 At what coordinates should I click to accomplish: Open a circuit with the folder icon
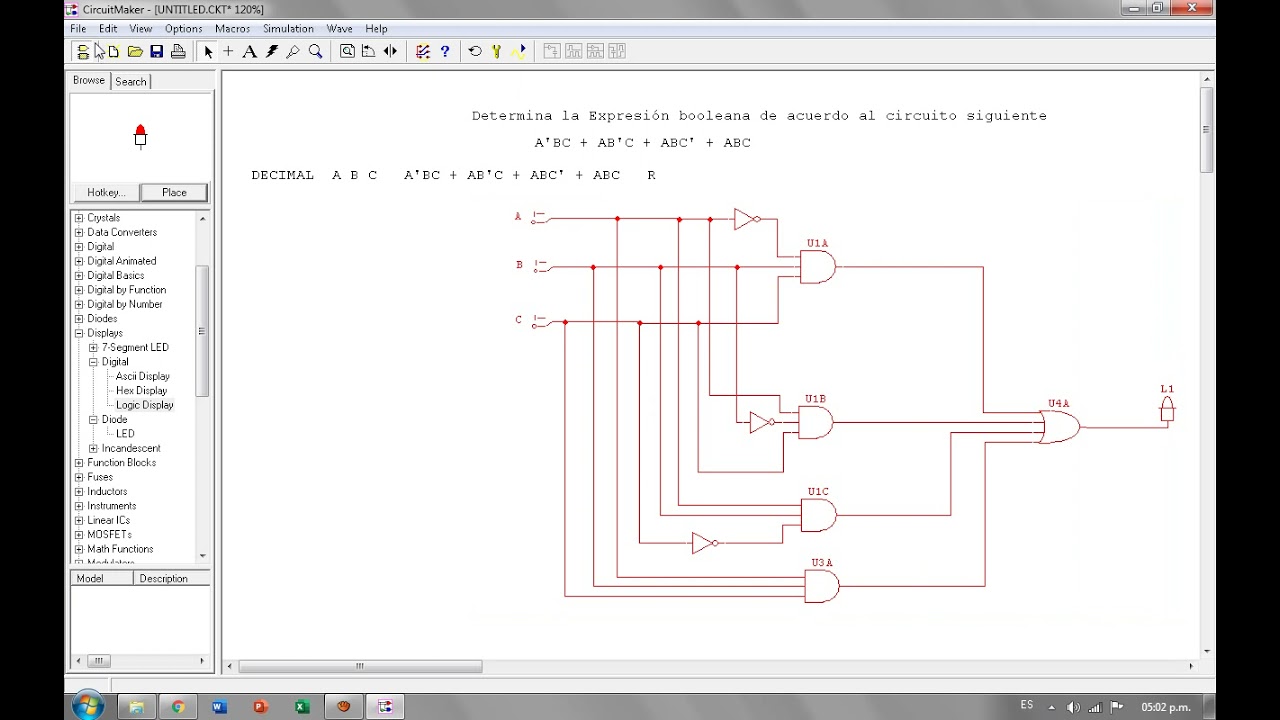[135, 51]
